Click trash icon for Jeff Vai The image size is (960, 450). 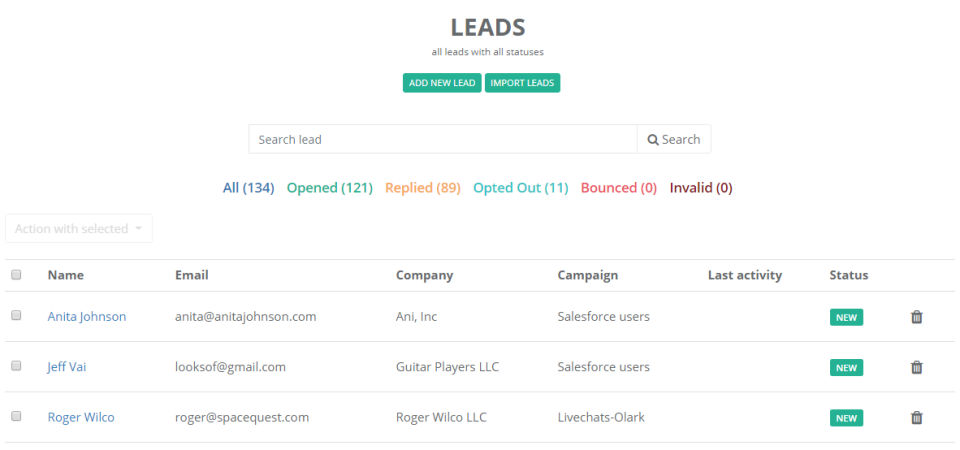click(916, 367)
